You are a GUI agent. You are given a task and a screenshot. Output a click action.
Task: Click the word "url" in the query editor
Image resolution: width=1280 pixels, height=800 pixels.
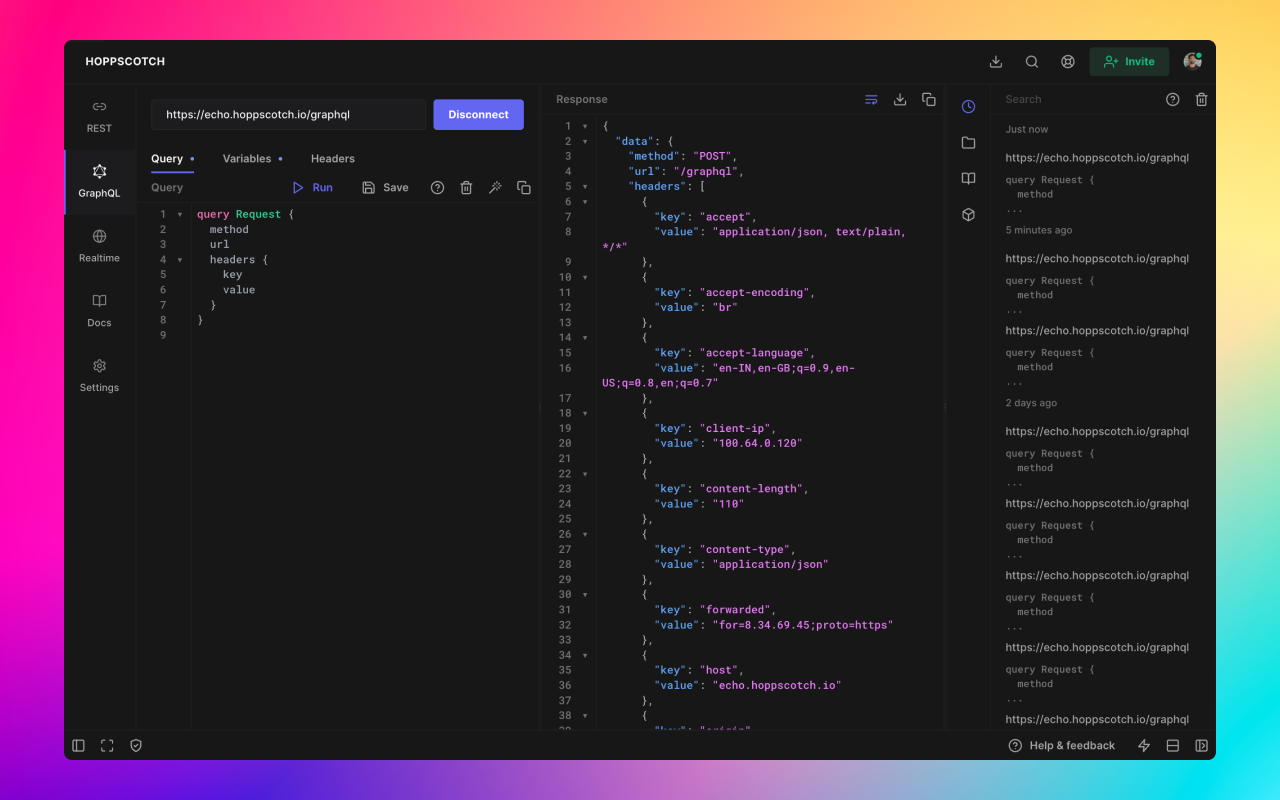(x=220, y=245)
